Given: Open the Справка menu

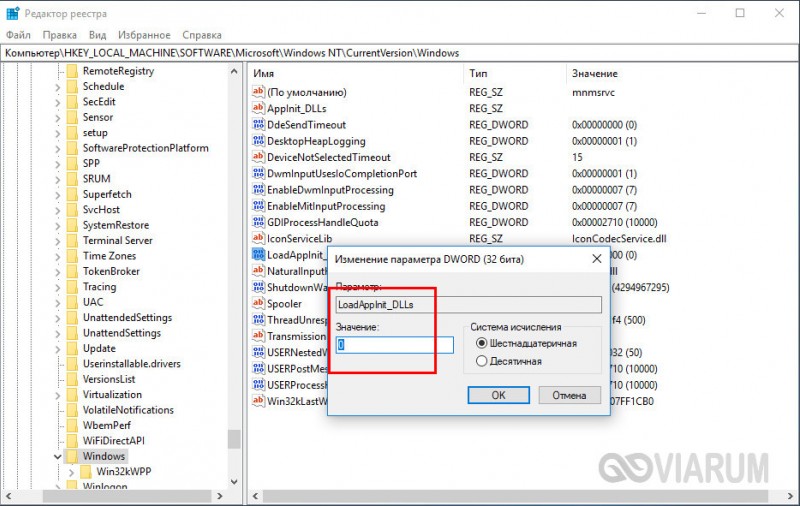Looking at the screenshot, I should click(x=202, y=35).
